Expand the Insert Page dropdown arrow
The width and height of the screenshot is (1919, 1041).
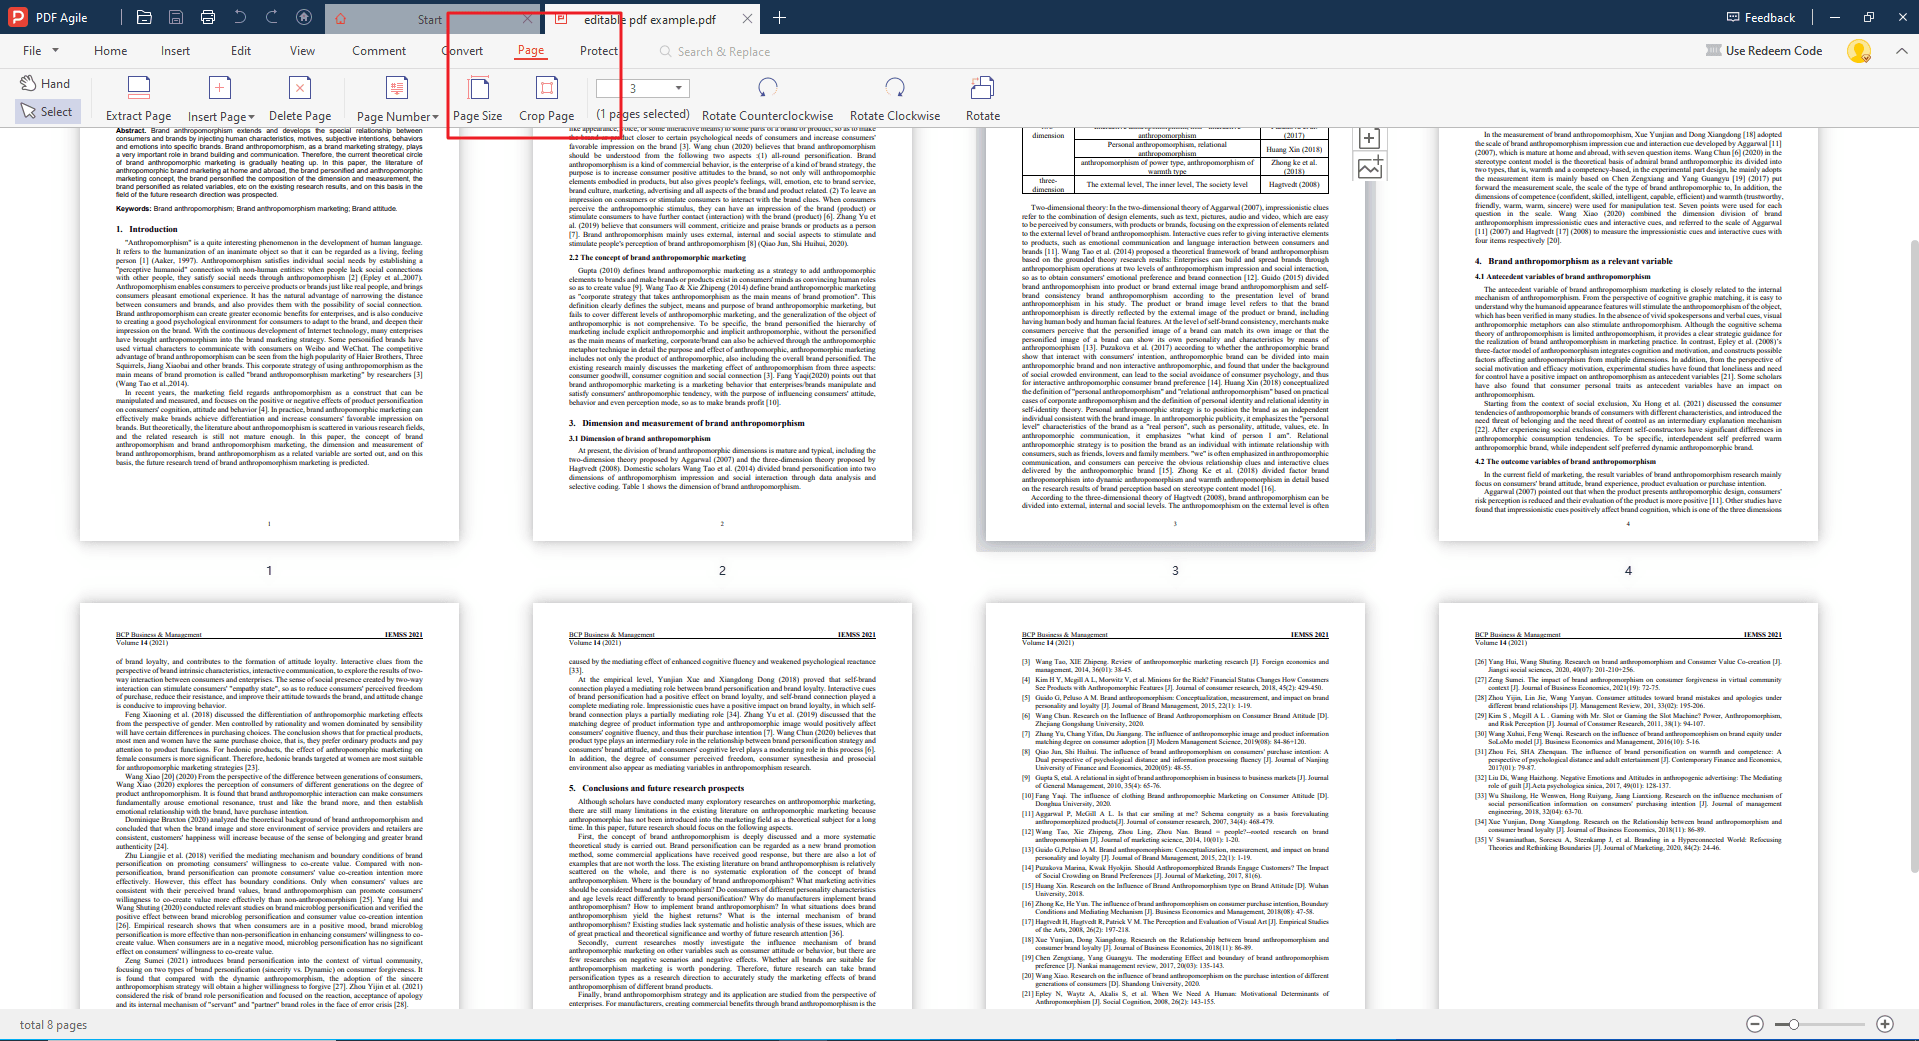tap(251, 117)
